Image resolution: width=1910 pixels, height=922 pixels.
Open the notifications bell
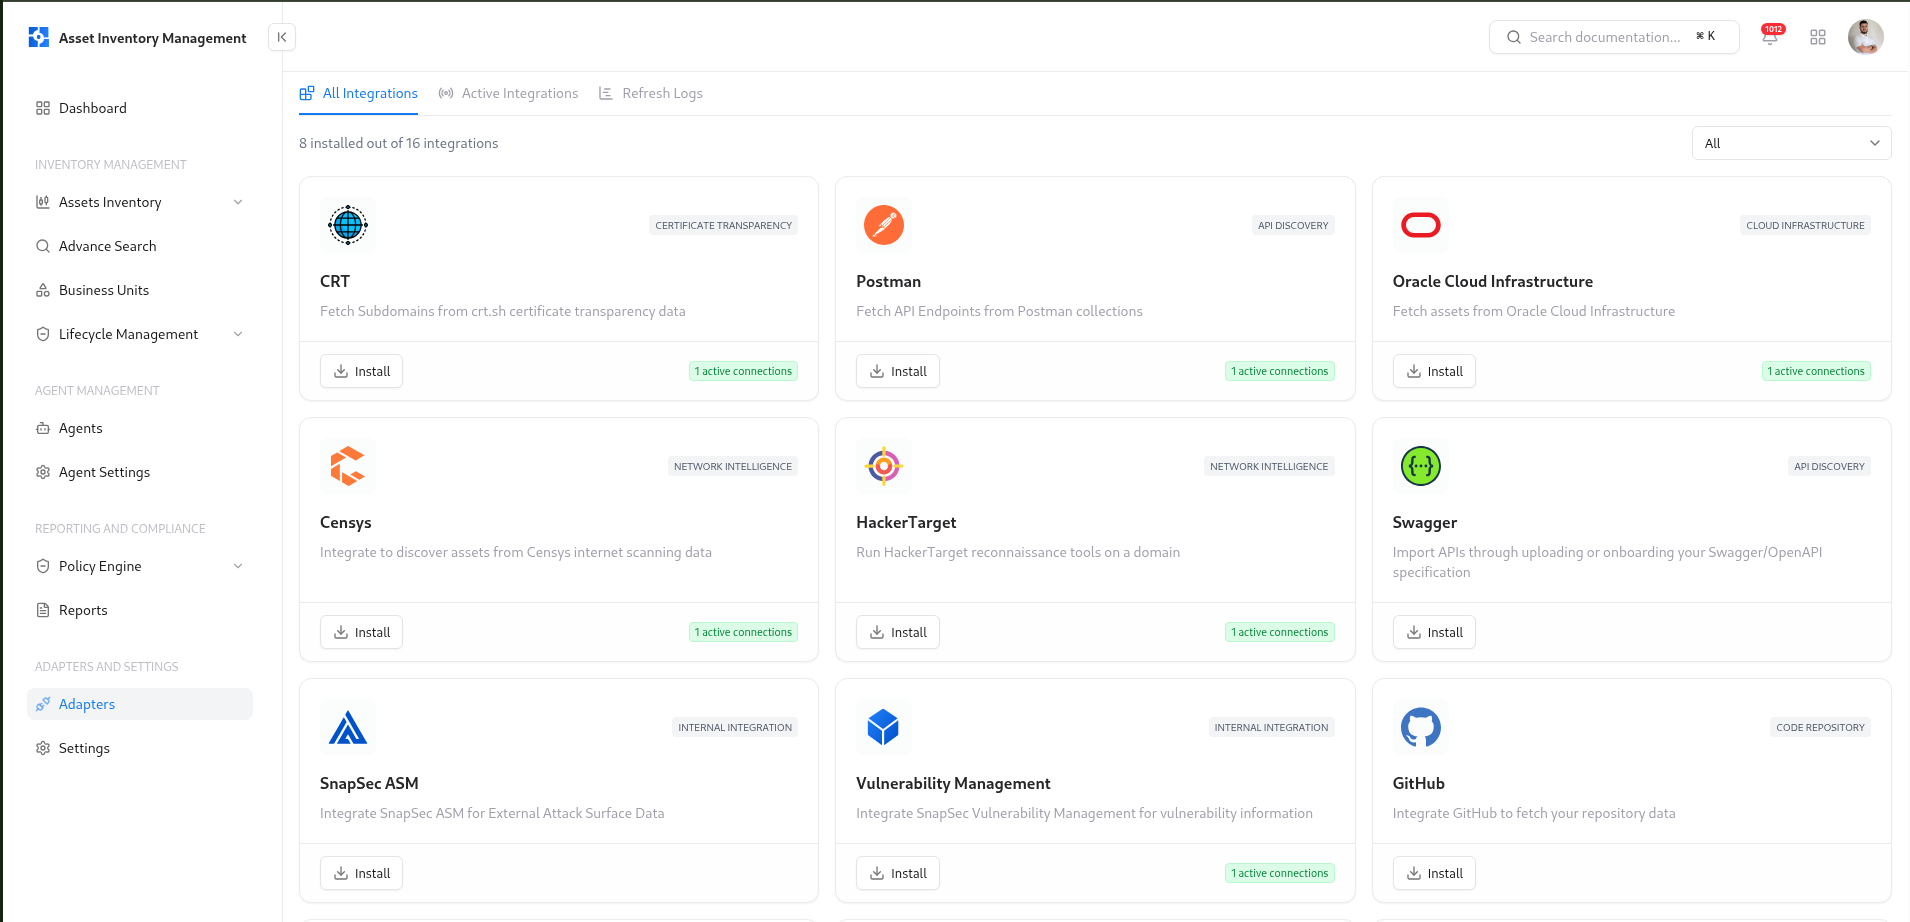point(1770,37)
